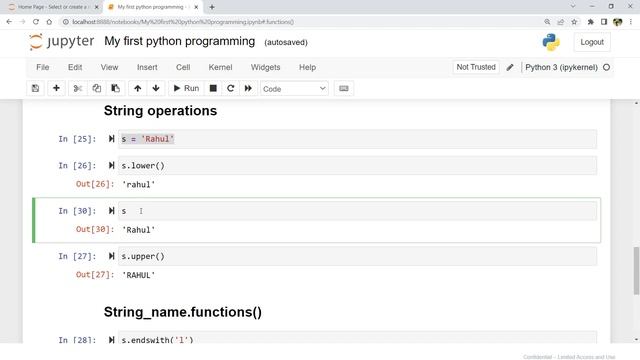Open browser extensions puzzle icon
Viewport: 640px width, 360px height.
[x=590, y=22]
